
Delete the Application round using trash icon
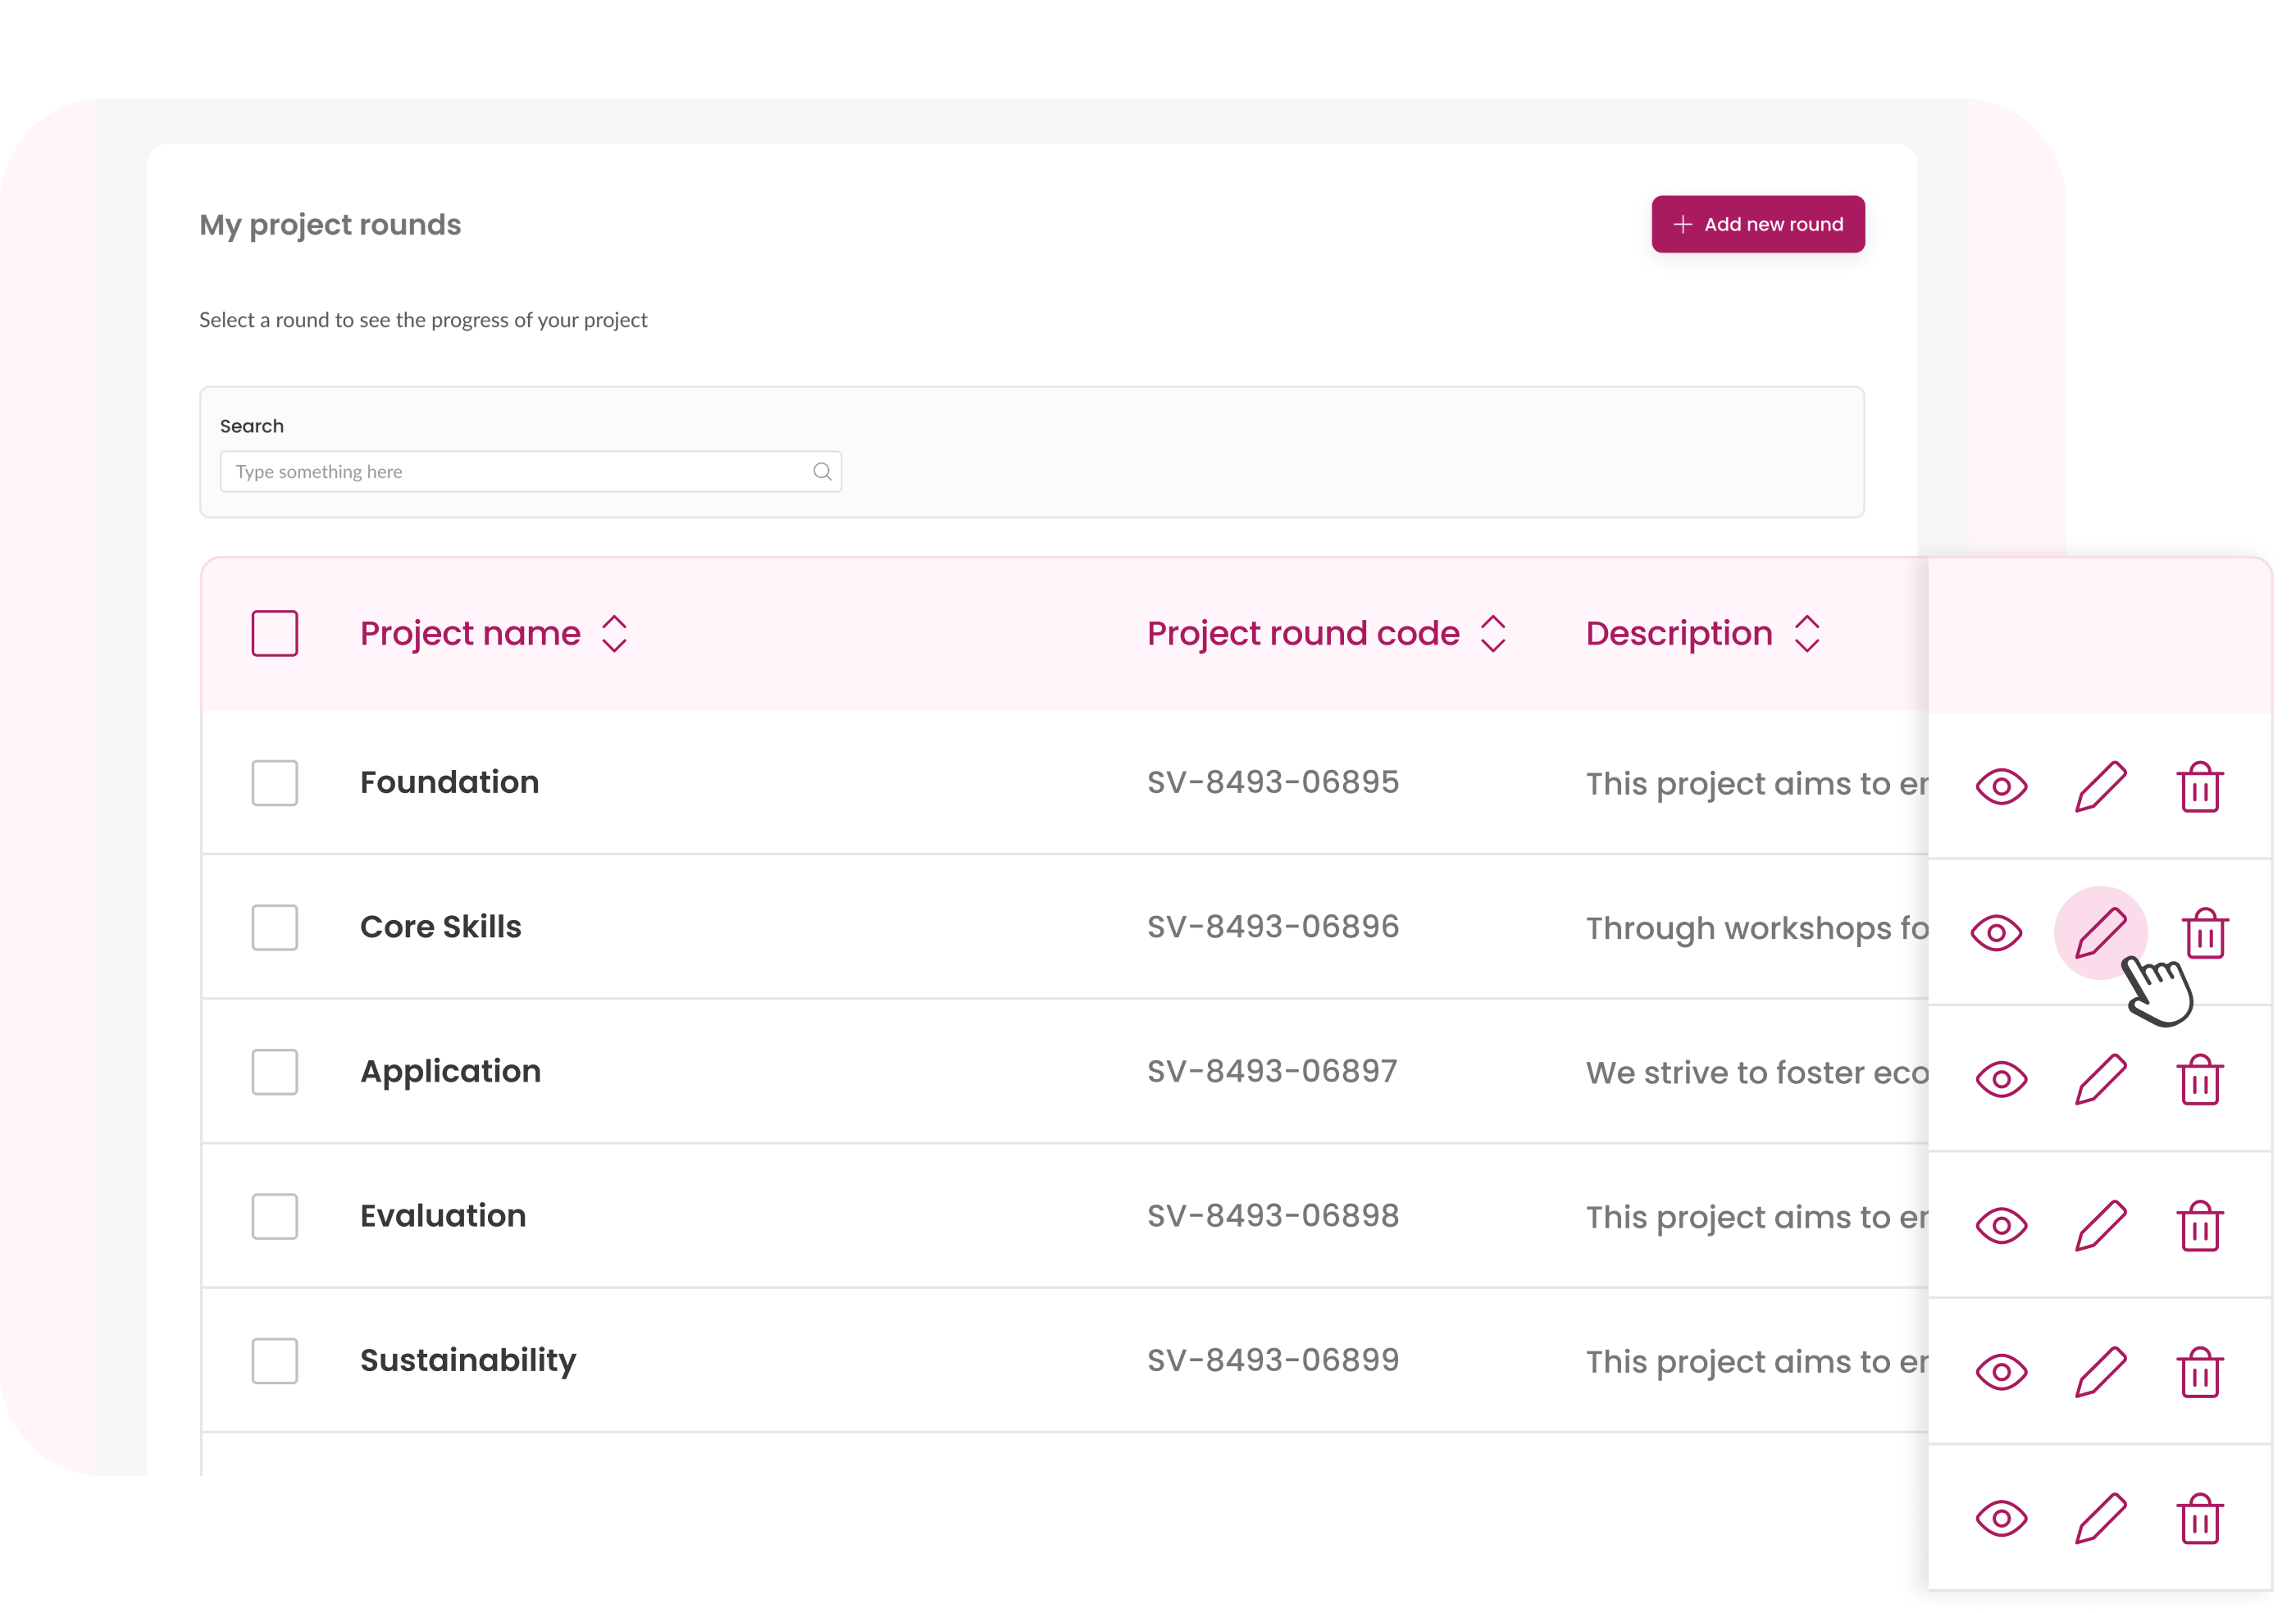(x=2199, y=1079)
